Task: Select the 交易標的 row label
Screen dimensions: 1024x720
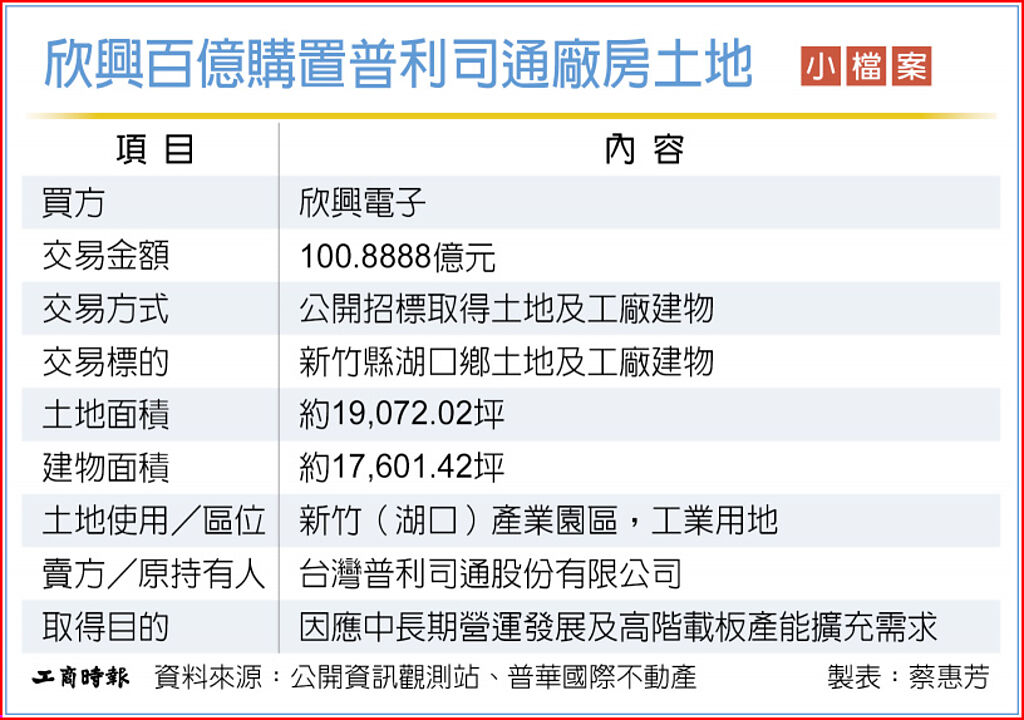Action: 106,361
